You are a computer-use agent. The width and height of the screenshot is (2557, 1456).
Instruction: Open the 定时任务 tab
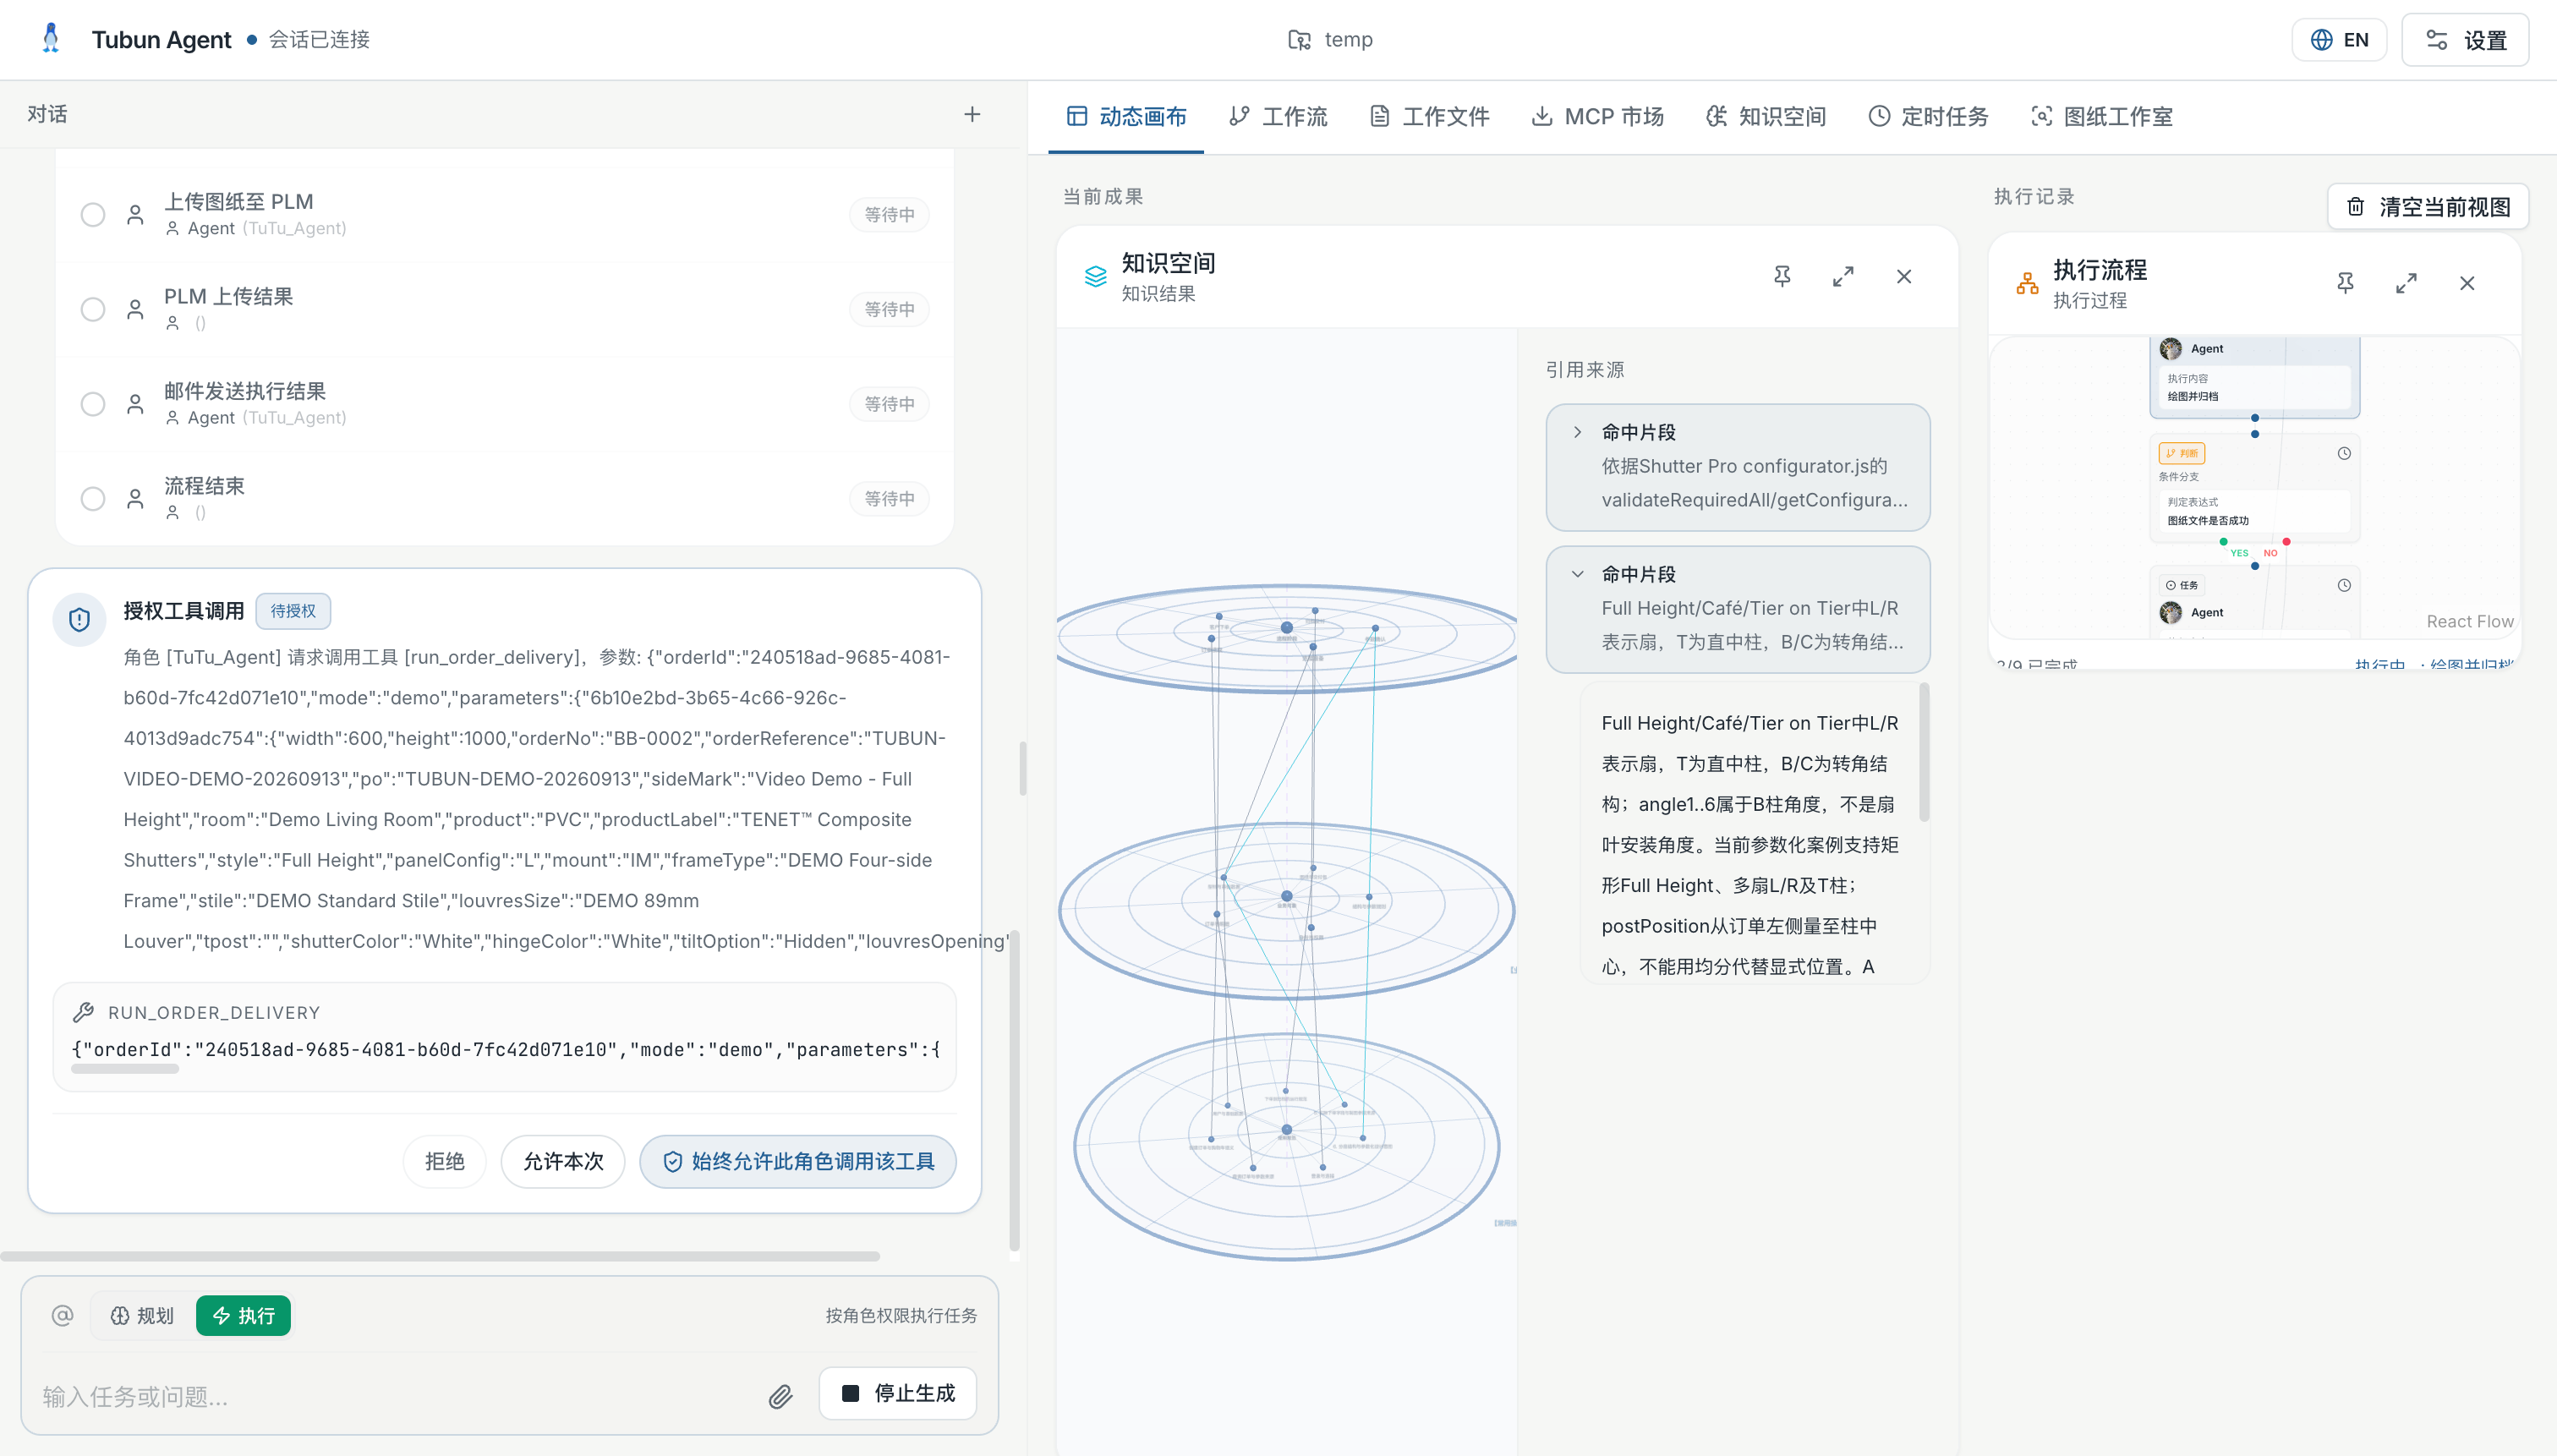pyautogui.click(x=1928, y=116)
